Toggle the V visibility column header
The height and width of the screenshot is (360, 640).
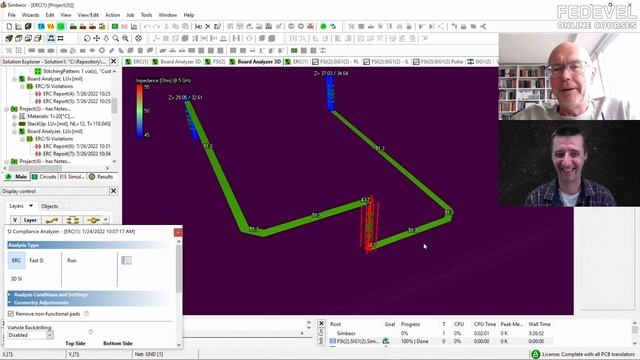coord(15,220)
